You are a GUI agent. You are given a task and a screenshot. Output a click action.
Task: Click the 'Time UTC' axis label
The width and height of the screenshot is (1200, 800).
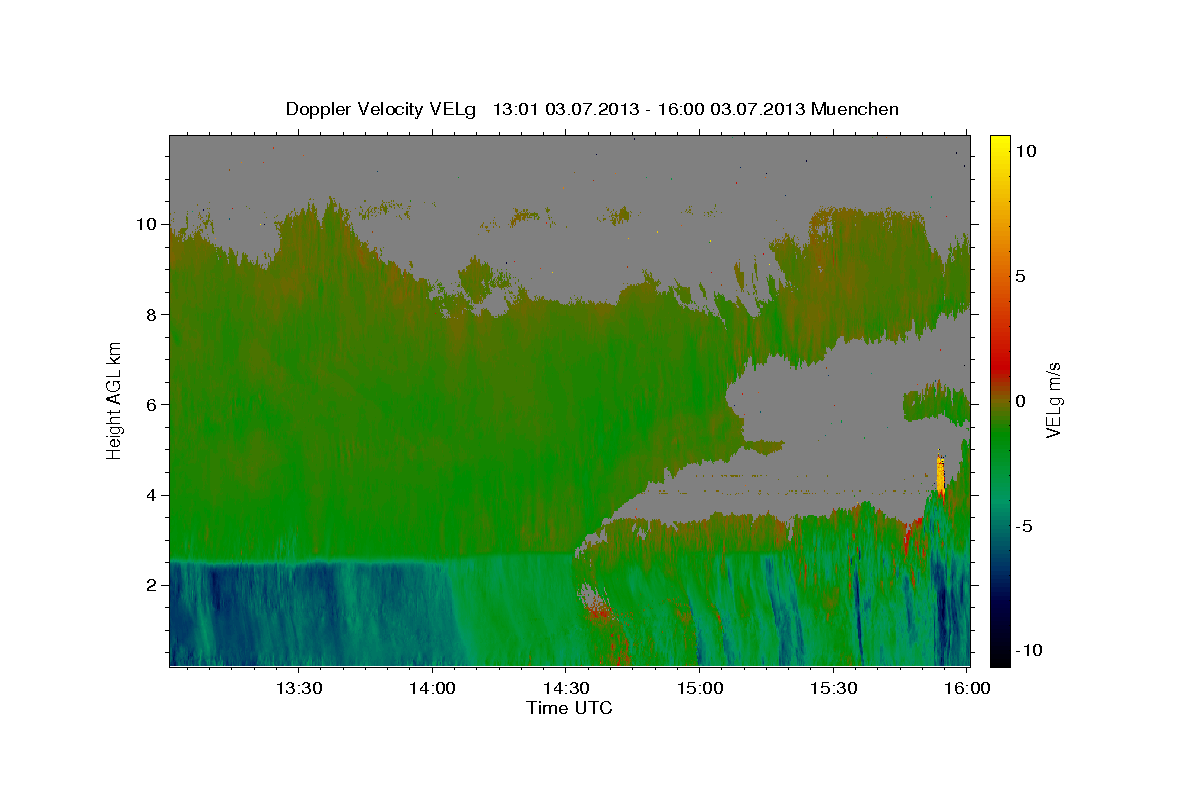tap(569, 708)
